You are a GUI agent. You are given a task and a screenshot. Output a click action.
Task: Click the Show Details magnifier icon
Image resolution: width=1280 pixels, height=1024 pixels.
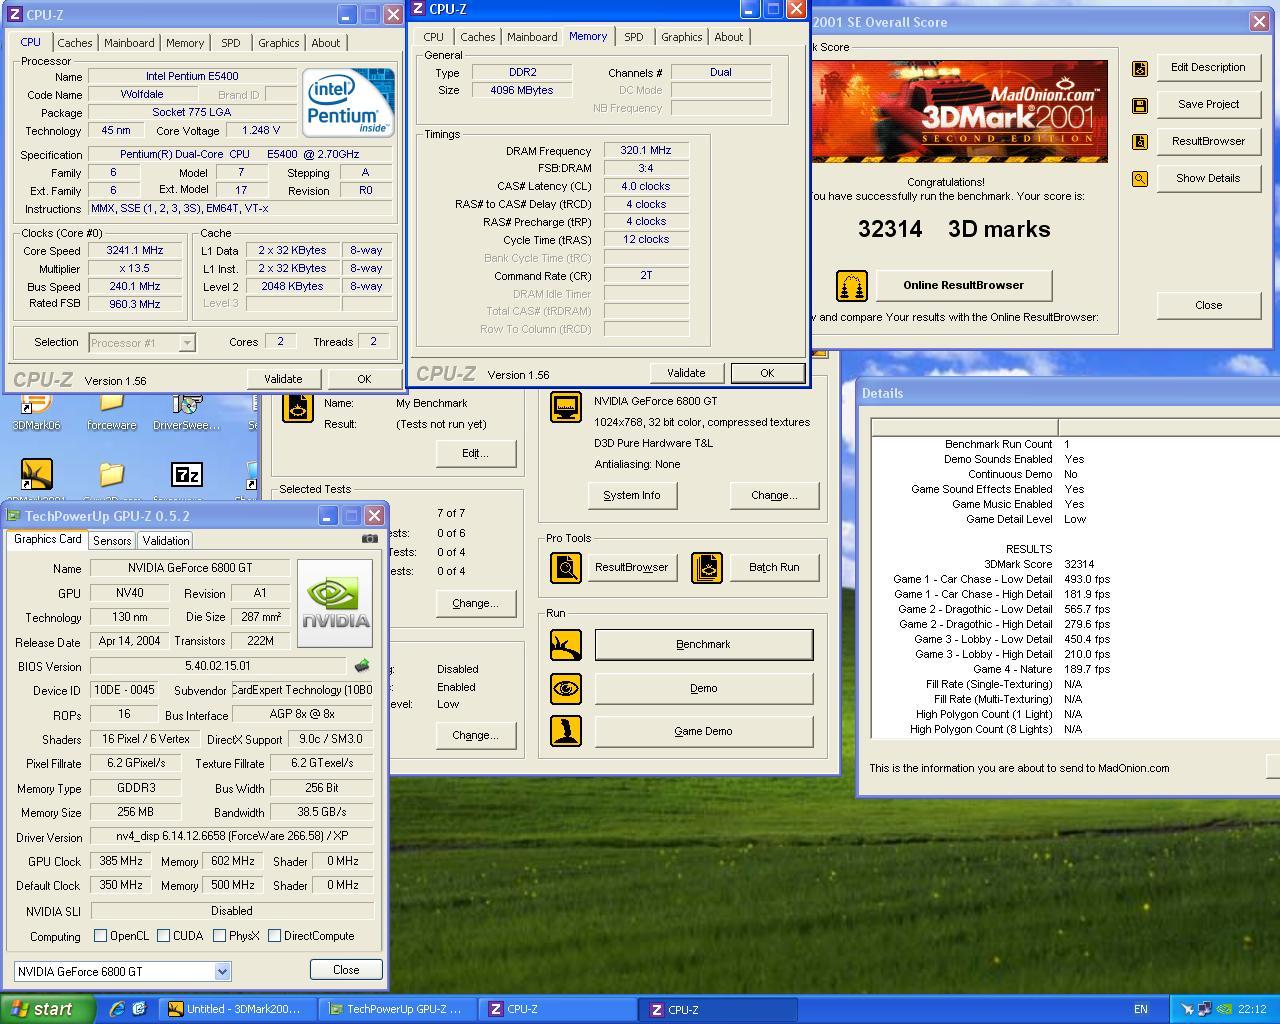click(x=1140, y=179)
